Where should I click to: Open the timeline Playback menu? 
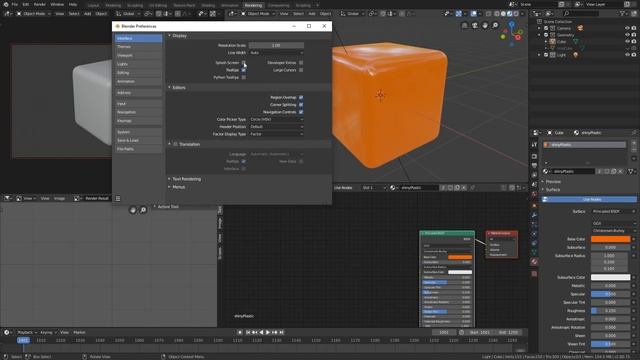point(27,333)
